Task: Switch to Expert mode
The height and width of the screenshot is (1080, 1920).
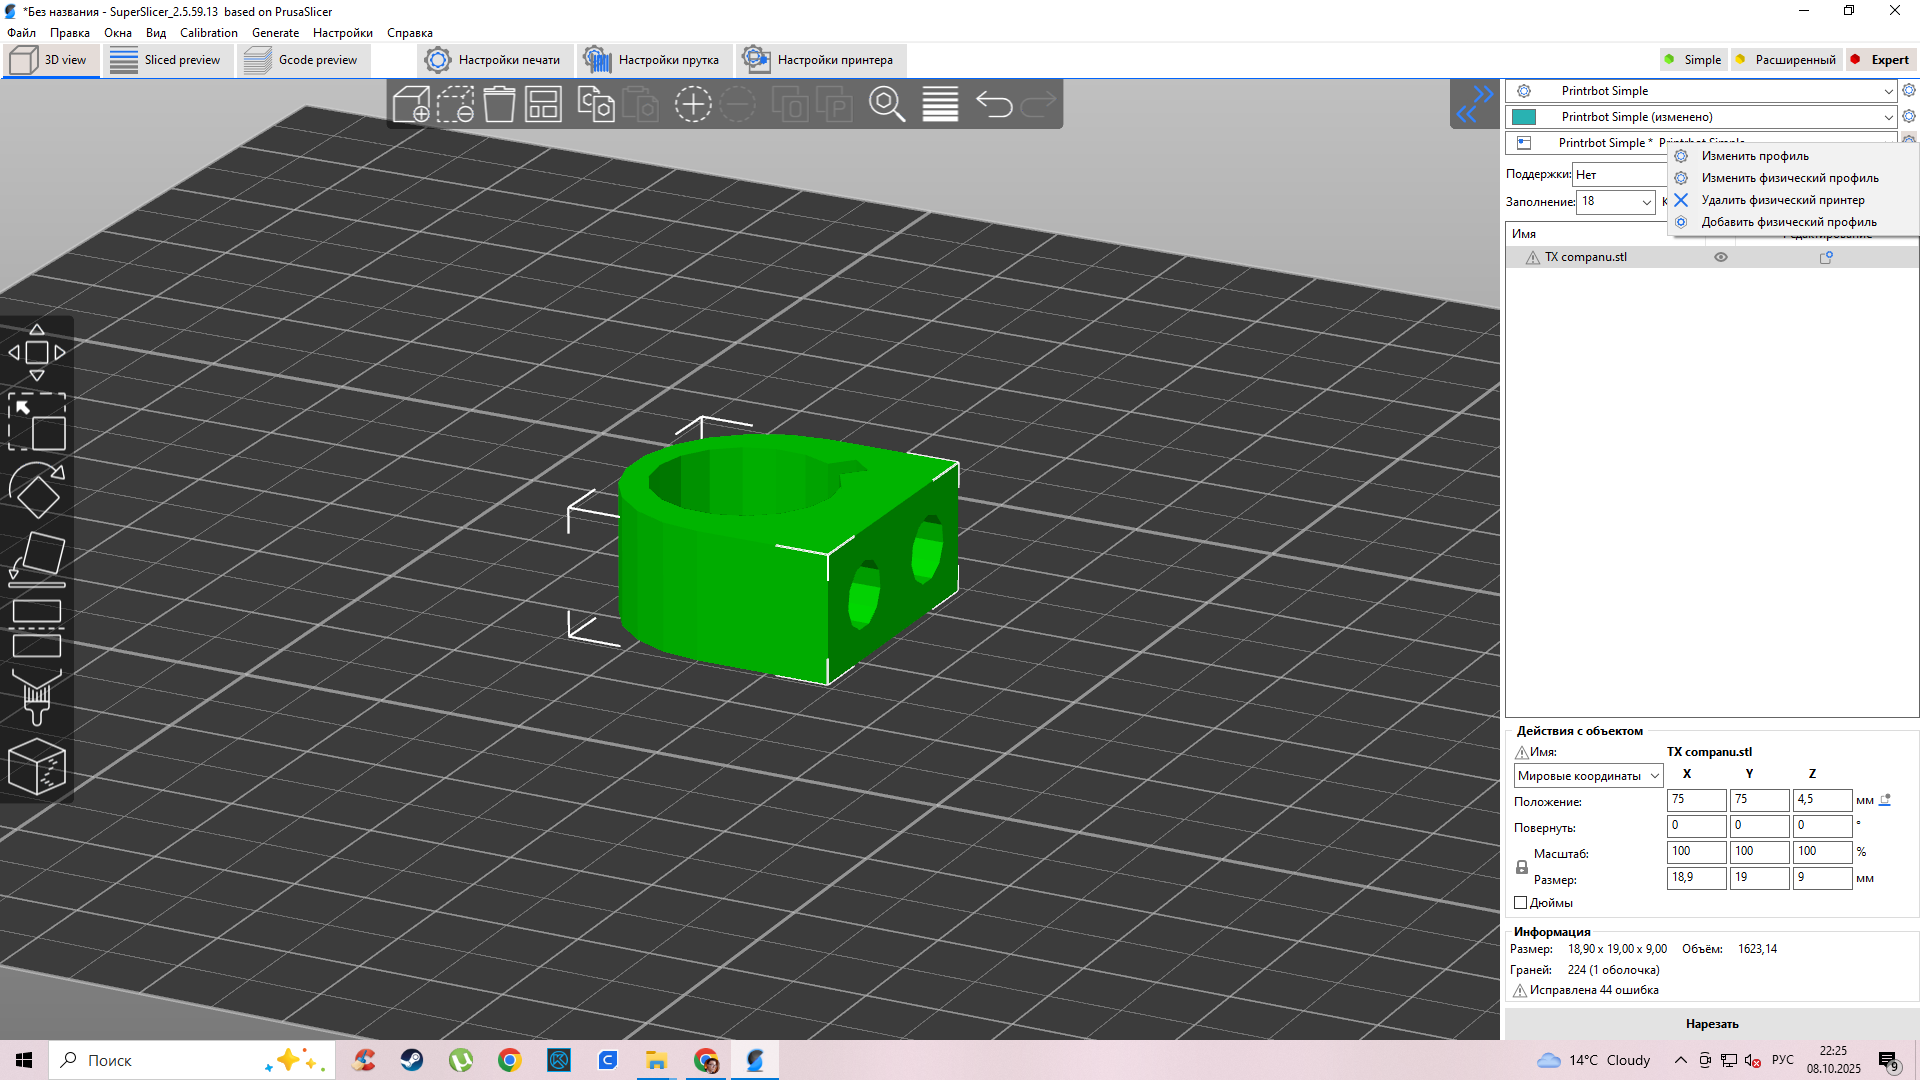Action: pyautogui.click(x=1880, y=60)
